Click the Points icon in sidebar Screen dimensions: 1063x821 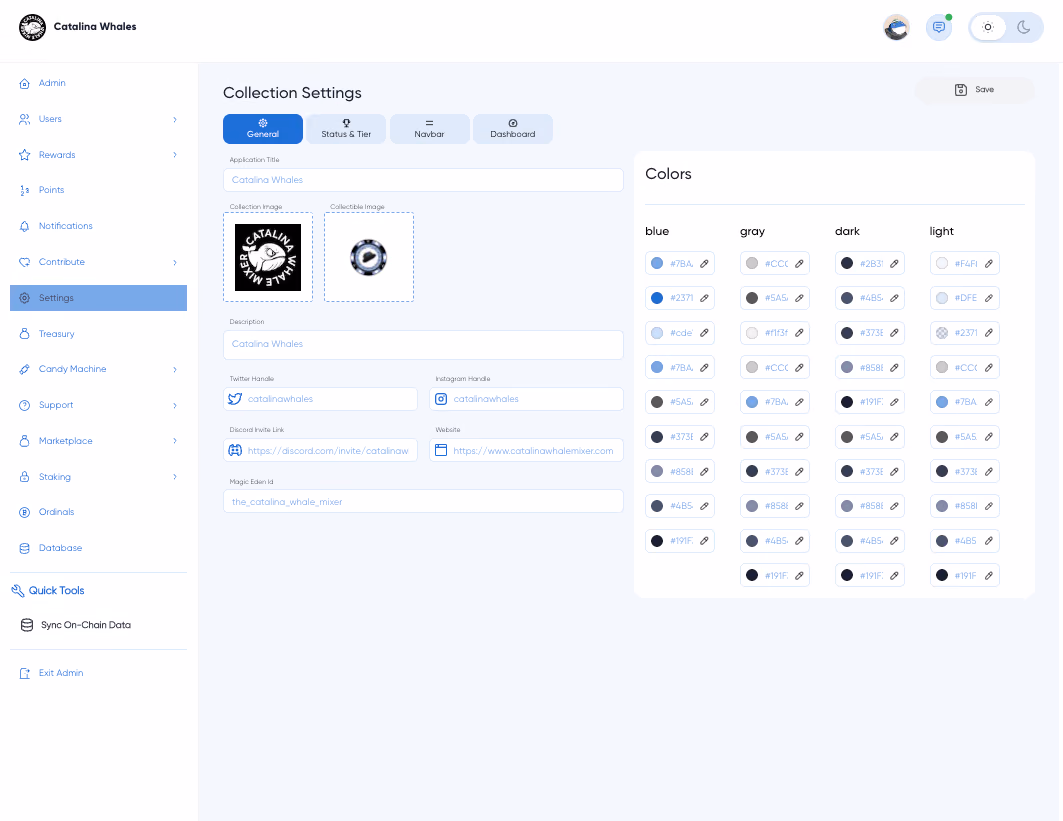24,191
